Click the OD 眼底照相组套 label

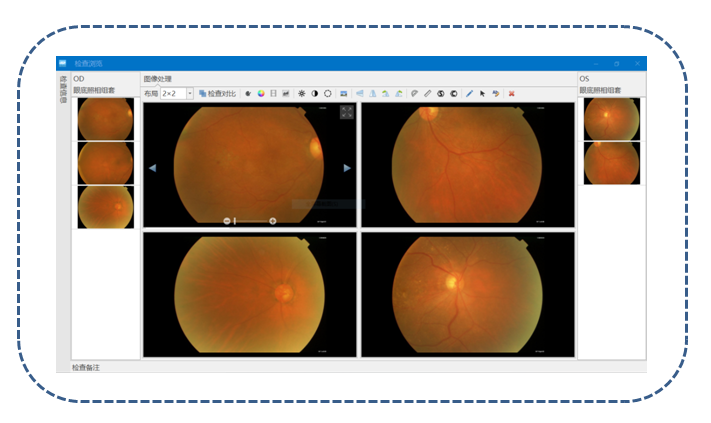(x=94, y=90)
